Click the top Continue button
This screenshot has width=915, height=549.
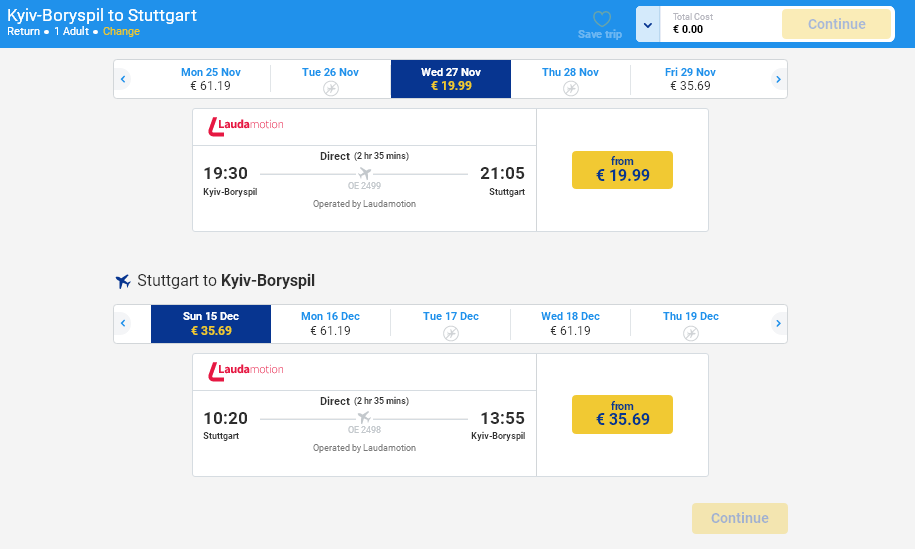point(836,24)
